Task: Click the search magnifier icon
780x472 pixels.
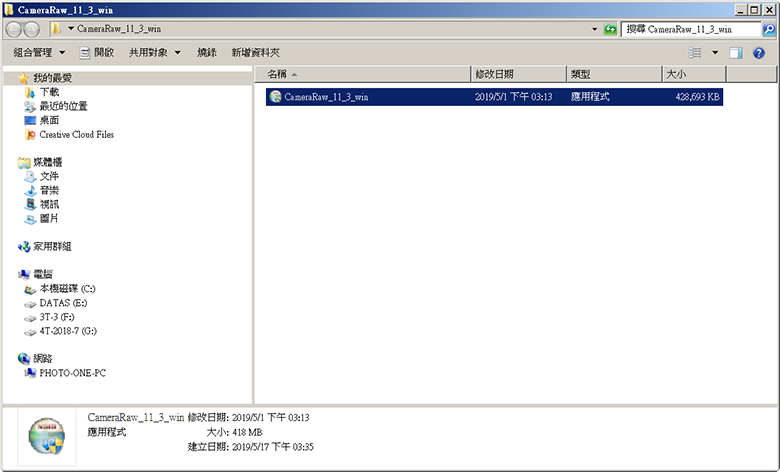Action: pos(769,29)
